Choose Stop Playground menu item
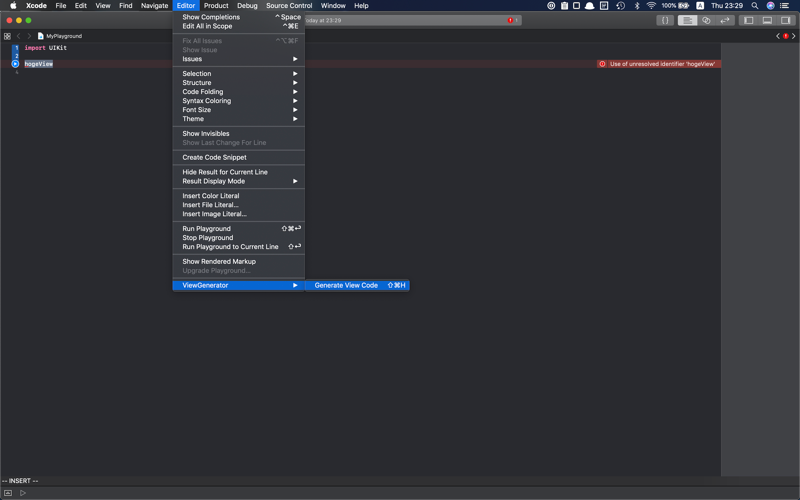 [238, 238]
